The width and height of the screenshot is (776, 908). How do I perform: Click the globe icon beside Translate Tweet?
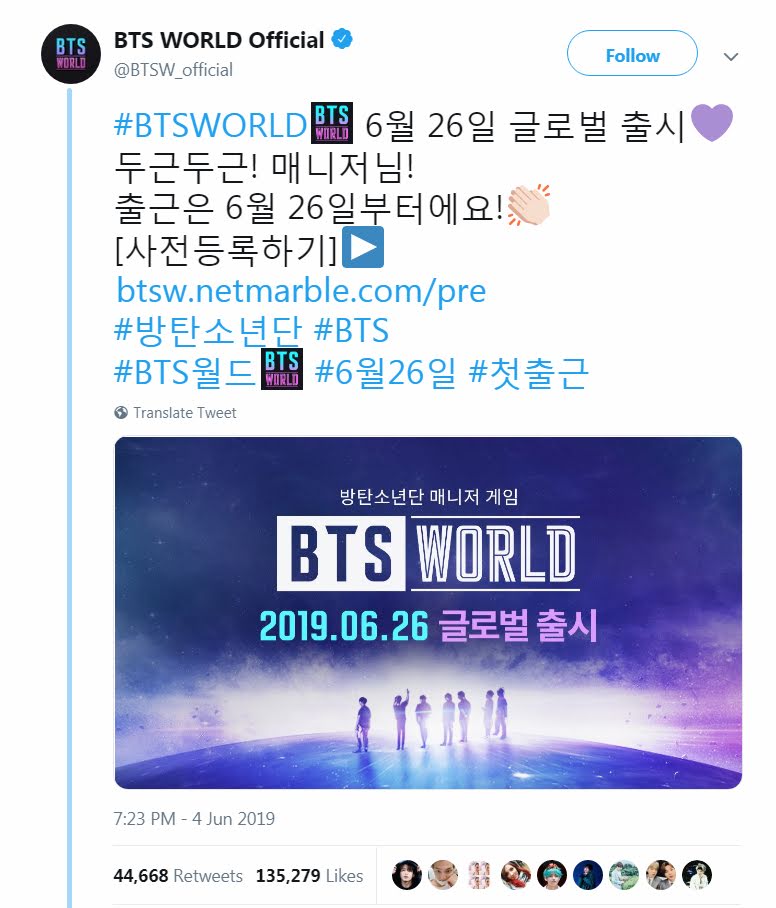click(121, 412)
